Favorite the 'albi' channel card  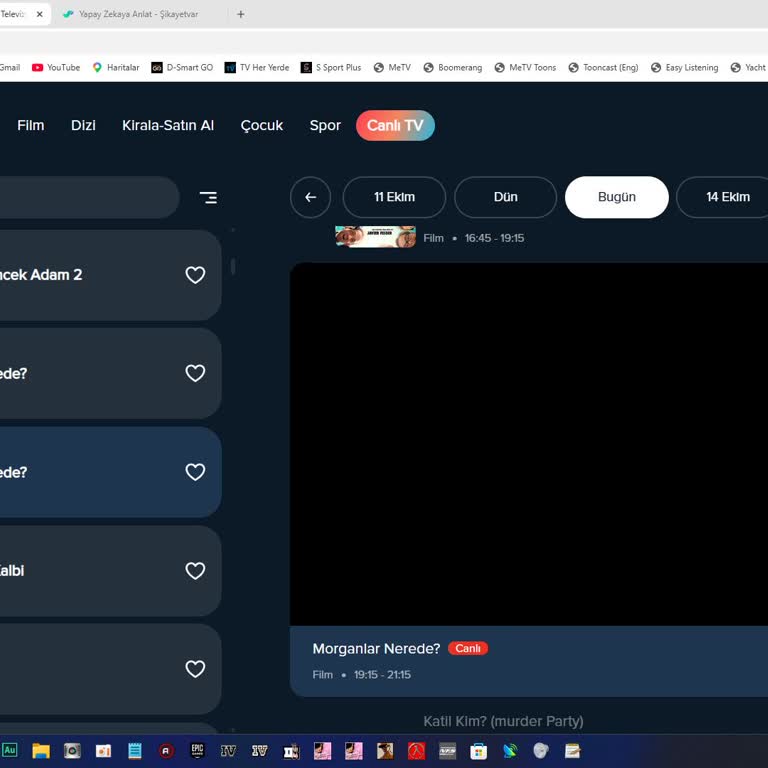pos(195,571)
